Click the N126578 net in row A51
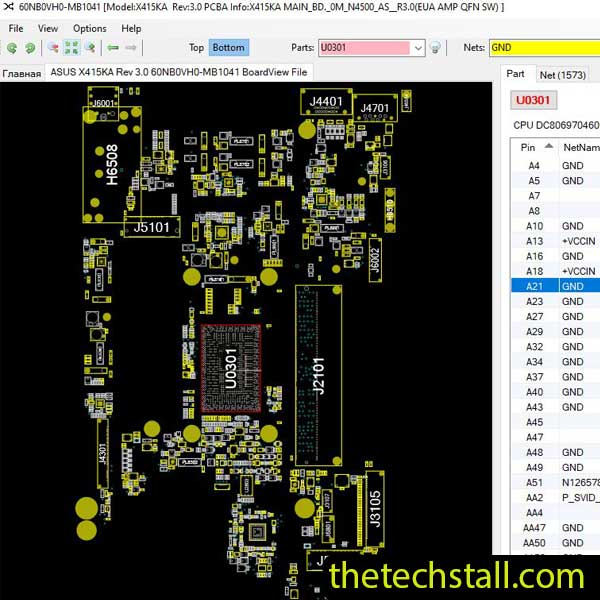 pyautogui.click(x=580, y=483)
